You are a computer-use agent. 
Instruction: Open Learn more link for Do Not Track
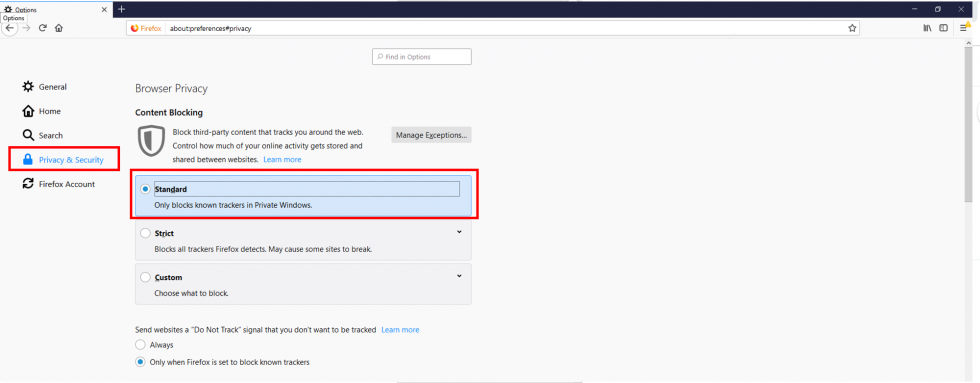[x=400, y=330]
